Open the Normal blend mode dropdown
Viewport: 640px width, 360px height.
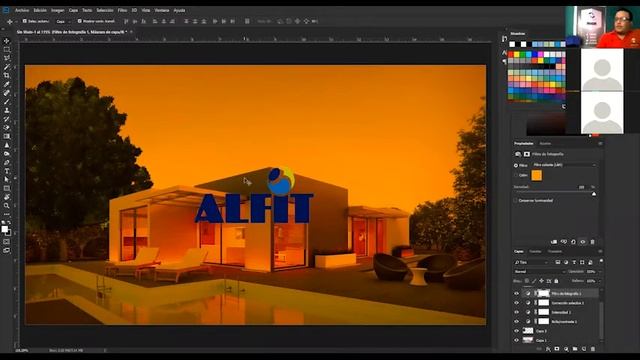[540, 271]
